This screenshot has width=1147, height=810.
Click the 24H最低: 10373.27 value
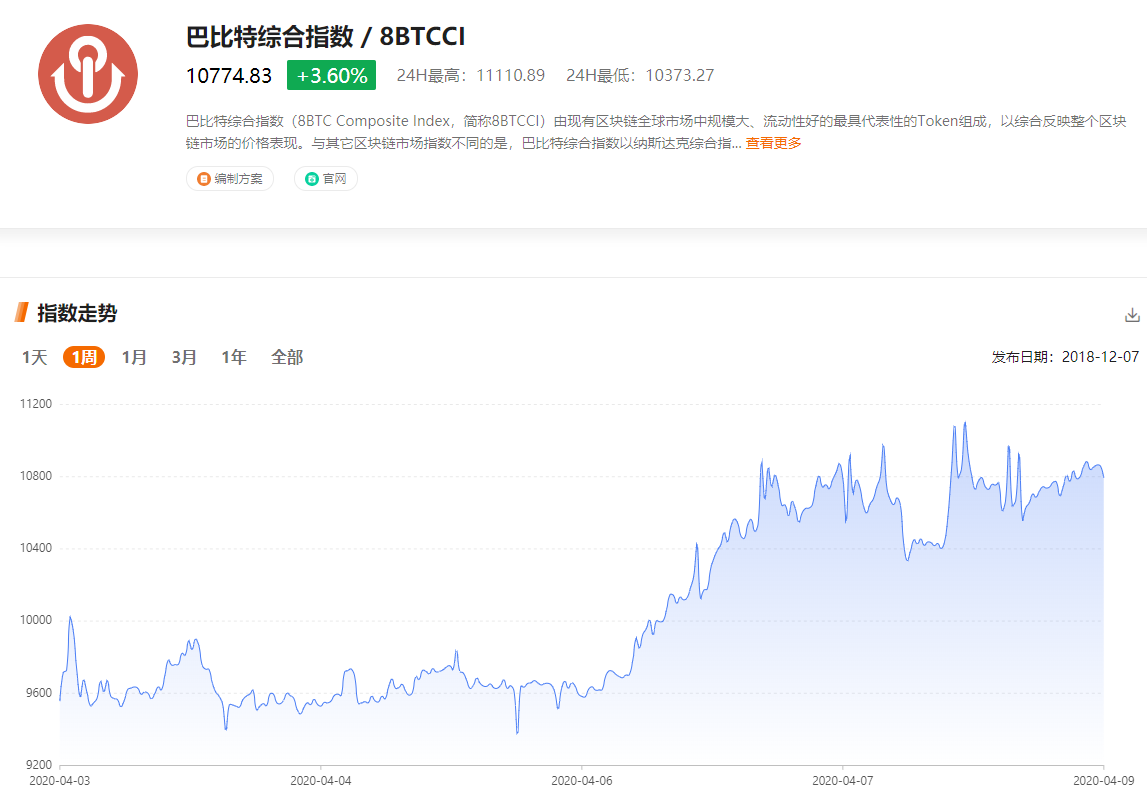640,75
